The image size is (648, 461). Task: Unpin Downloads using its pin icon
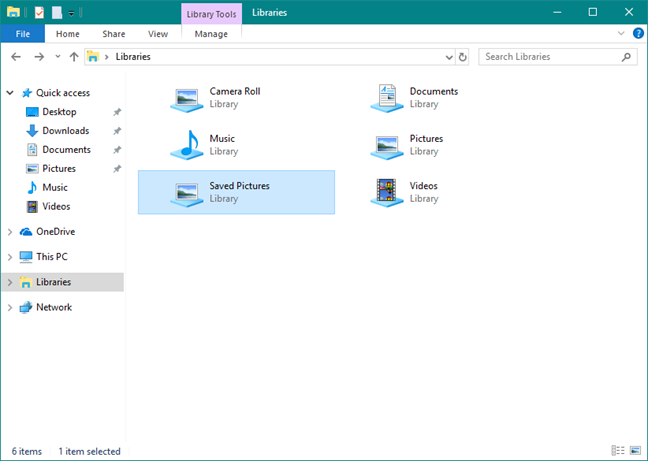point(117,131)
